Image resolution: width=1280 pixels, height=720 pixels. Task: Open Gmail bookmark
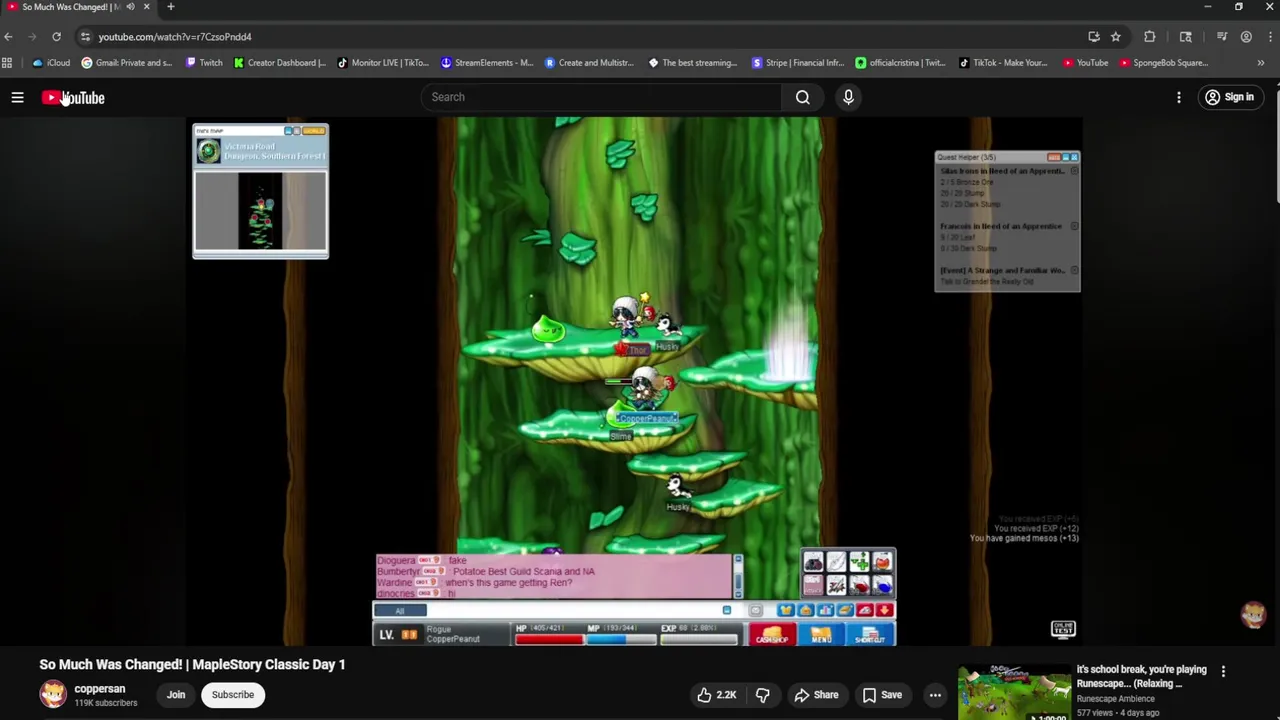(127, 63)
